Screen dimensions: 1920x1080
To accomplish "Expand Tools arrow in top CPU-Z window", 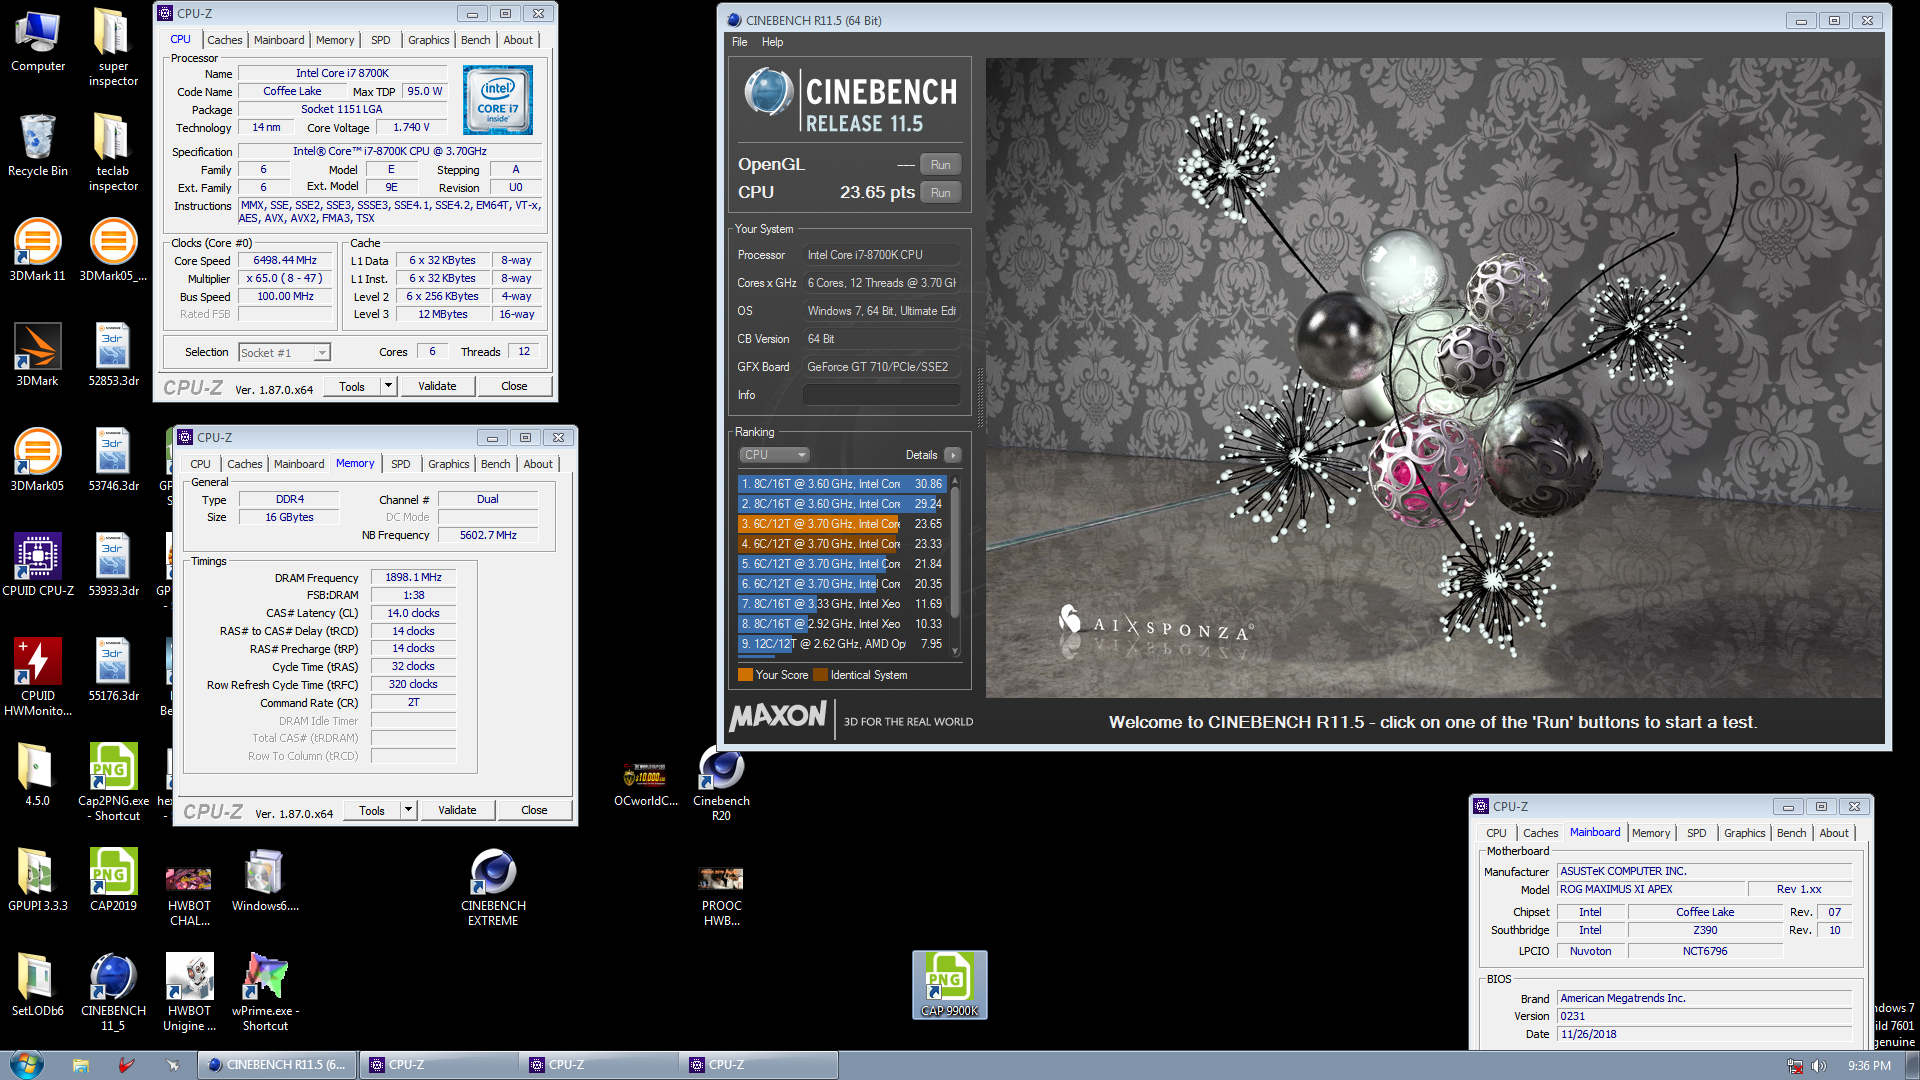I will pyautogui.click(x=388, y=386).
